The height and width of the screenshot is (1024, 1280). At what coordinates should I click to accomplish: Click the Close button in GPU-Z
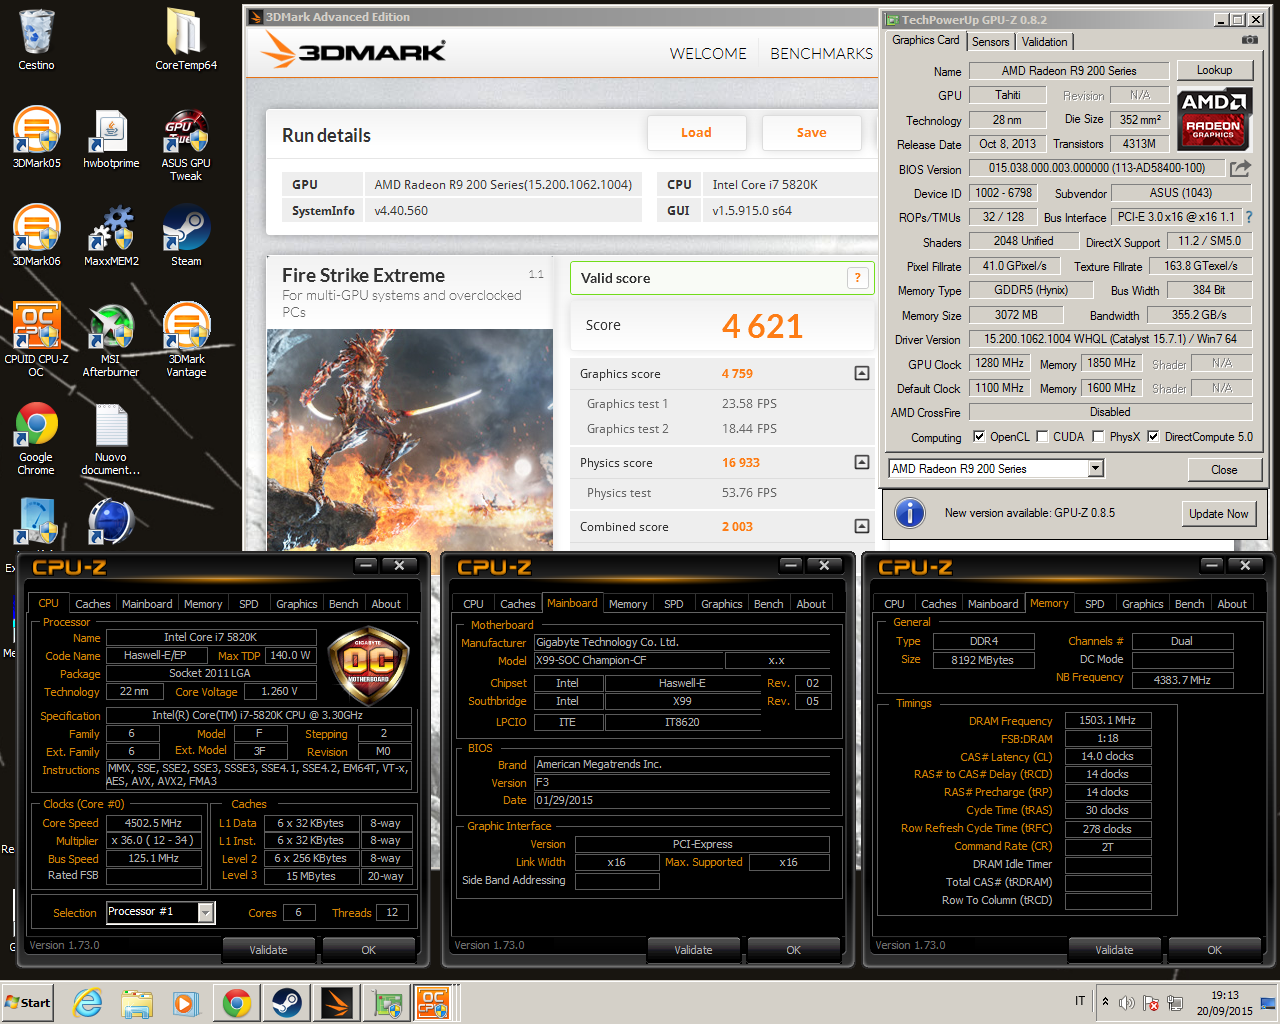coord(1224,470)
